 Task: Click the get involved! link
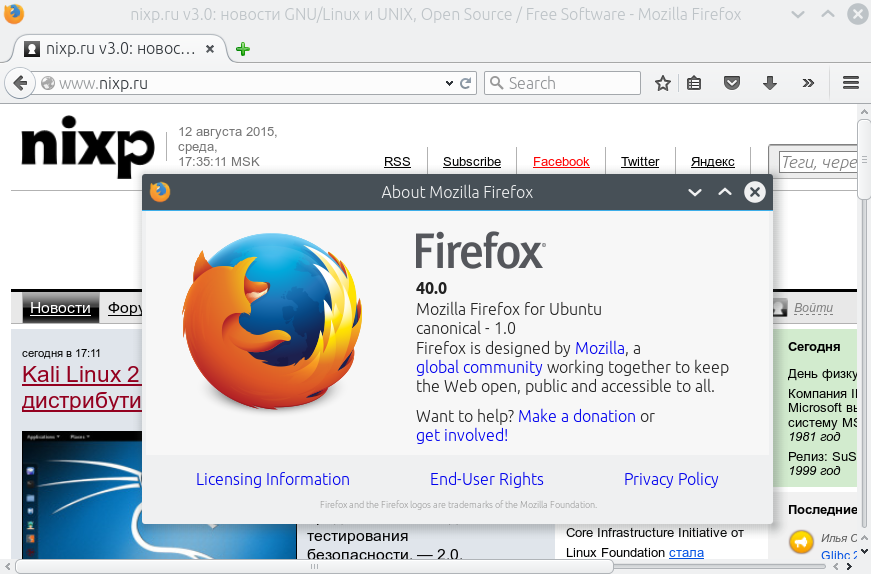click(462, 435)
